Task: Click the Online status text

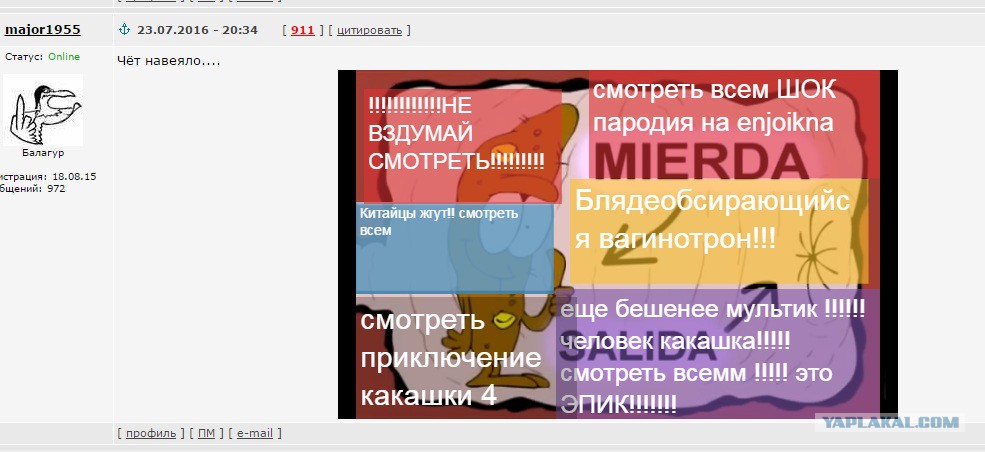Action: pos(64,56)
